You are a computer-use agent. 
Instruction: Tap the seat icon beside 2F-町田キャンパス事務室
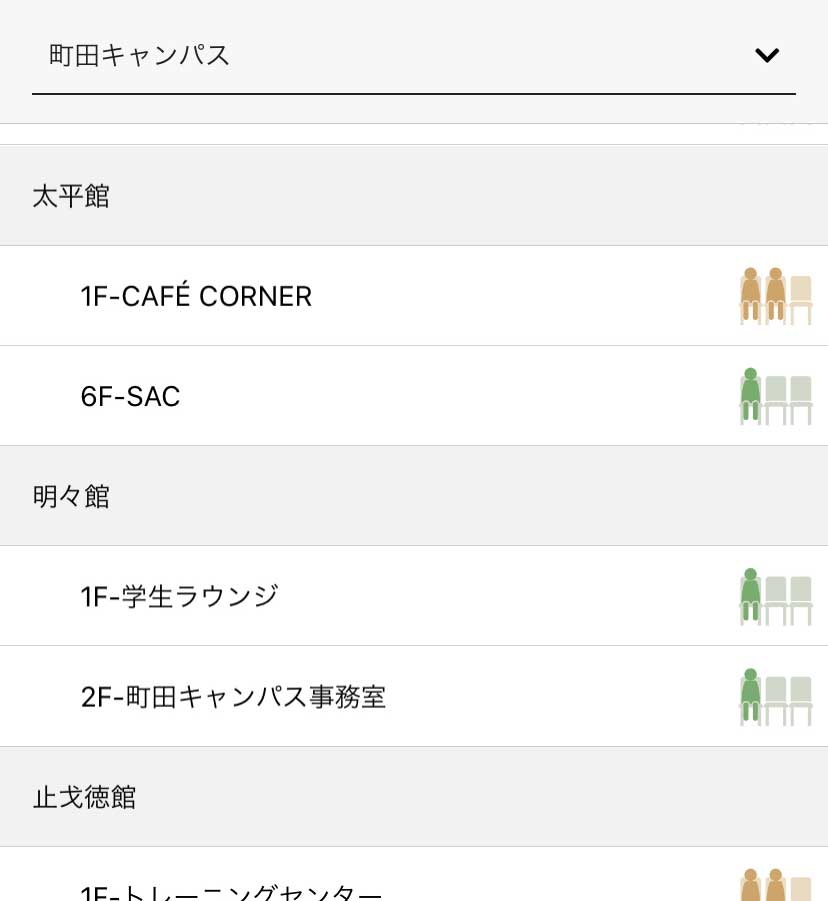click(x=776, y=696)
